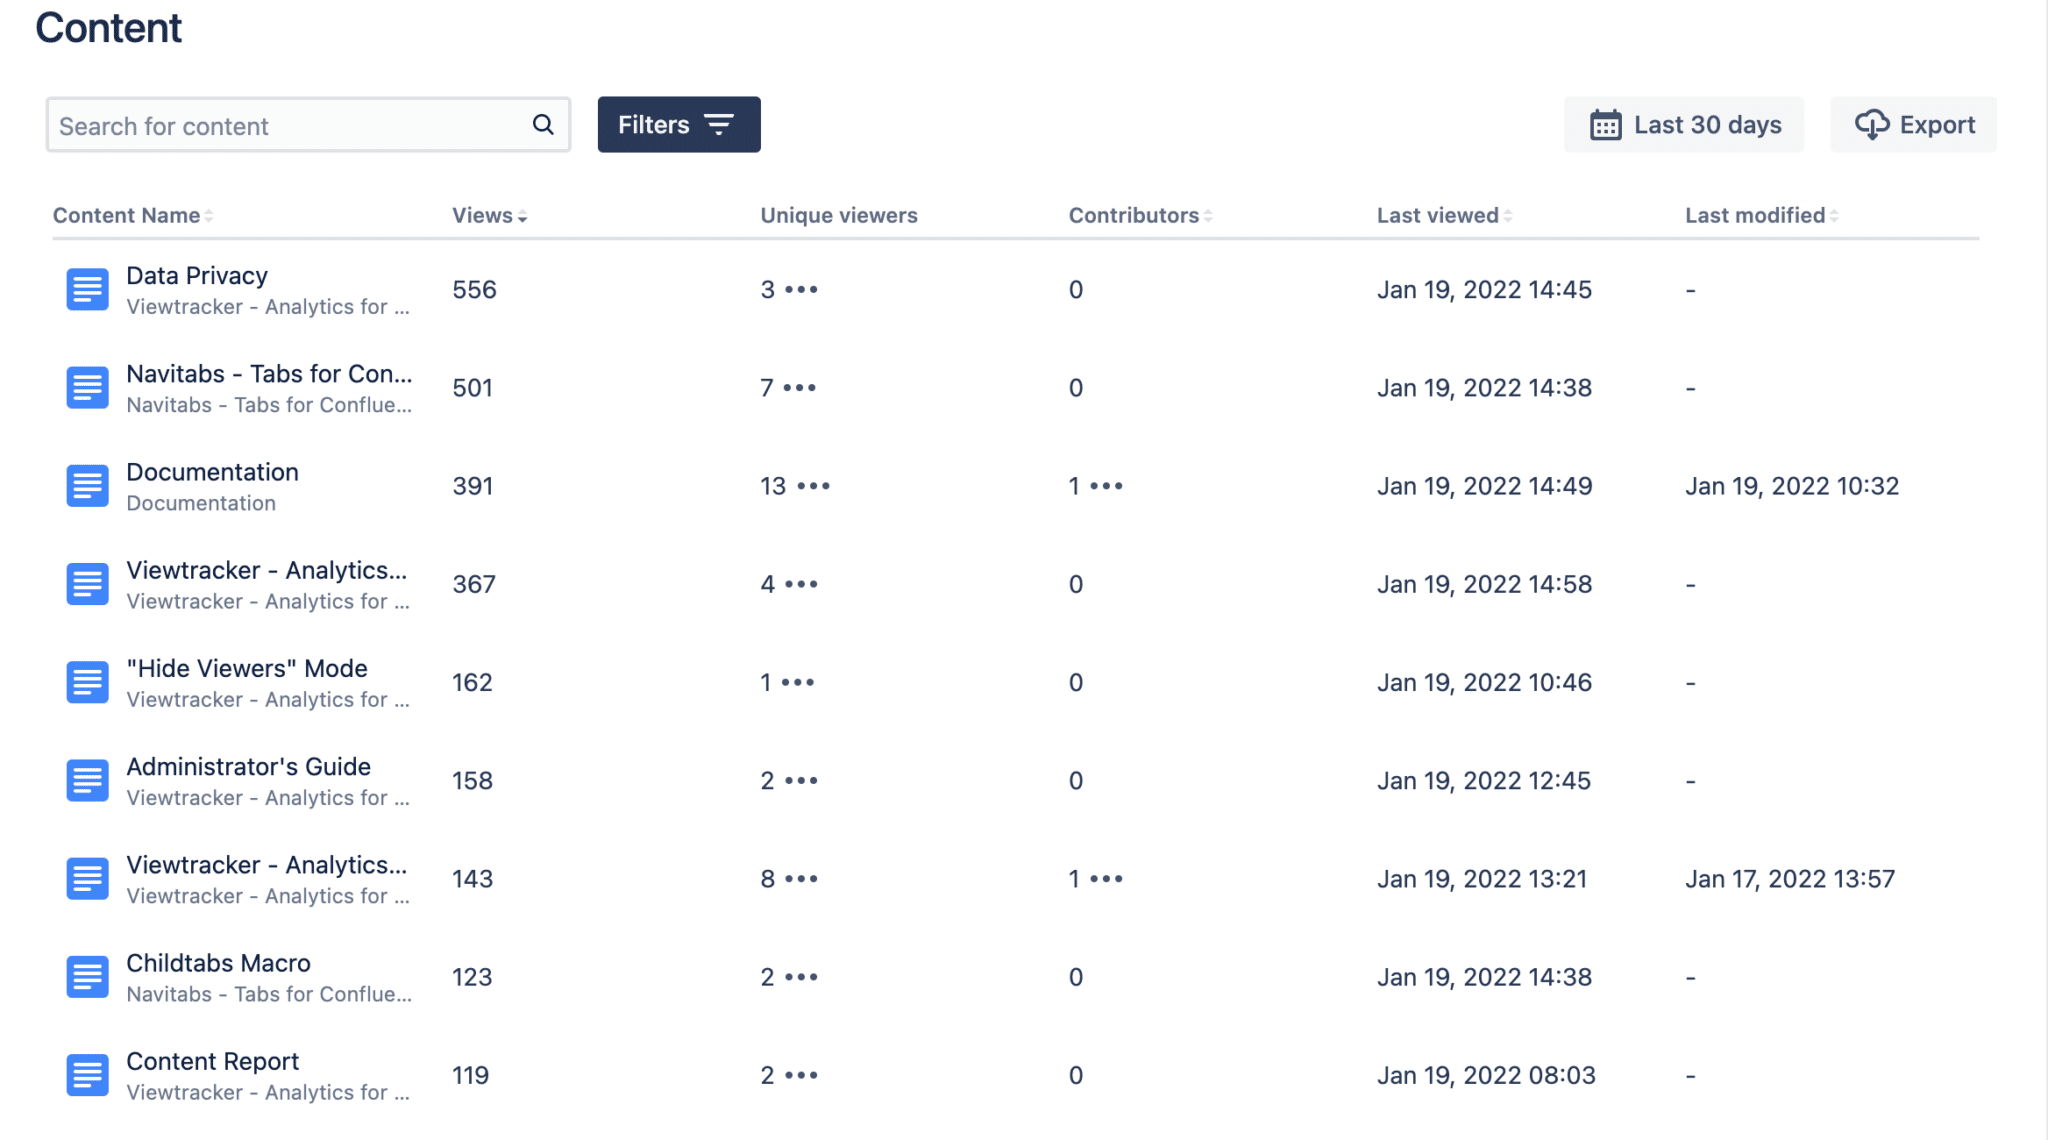Click the Data Privacy page icon
The image size is (2048, 1140).
(x=88, y=289)
